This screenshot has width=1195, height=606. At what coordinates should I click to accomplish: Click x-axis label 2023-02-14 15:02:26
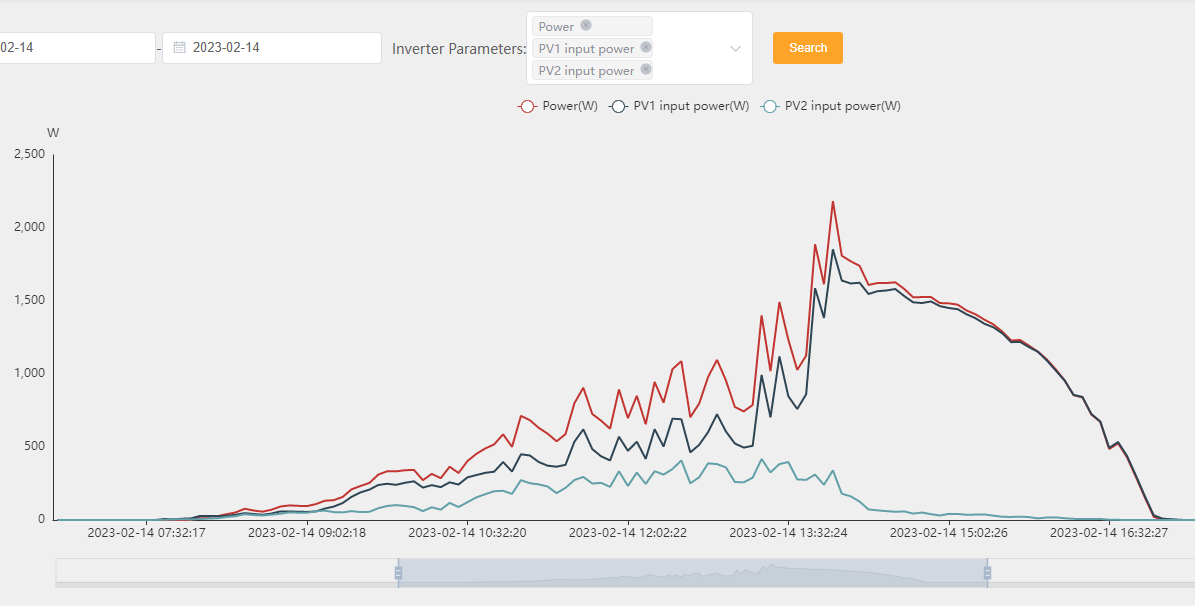click(949, 534)
